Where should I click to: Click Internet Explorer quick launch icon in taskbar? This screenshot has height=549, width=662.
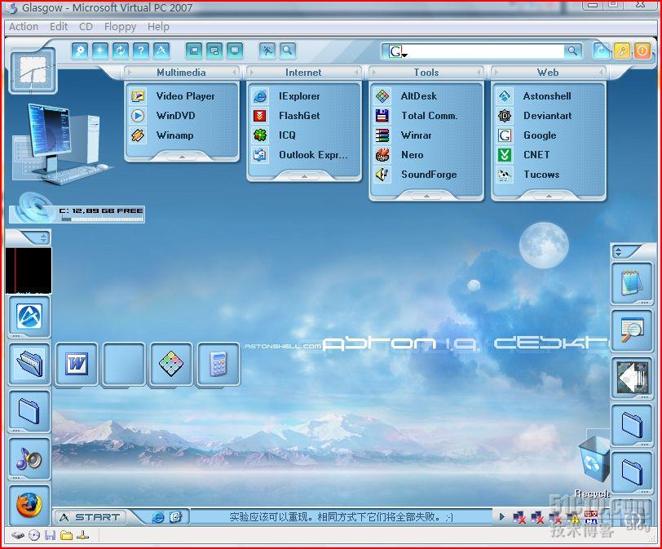(158, 517)
